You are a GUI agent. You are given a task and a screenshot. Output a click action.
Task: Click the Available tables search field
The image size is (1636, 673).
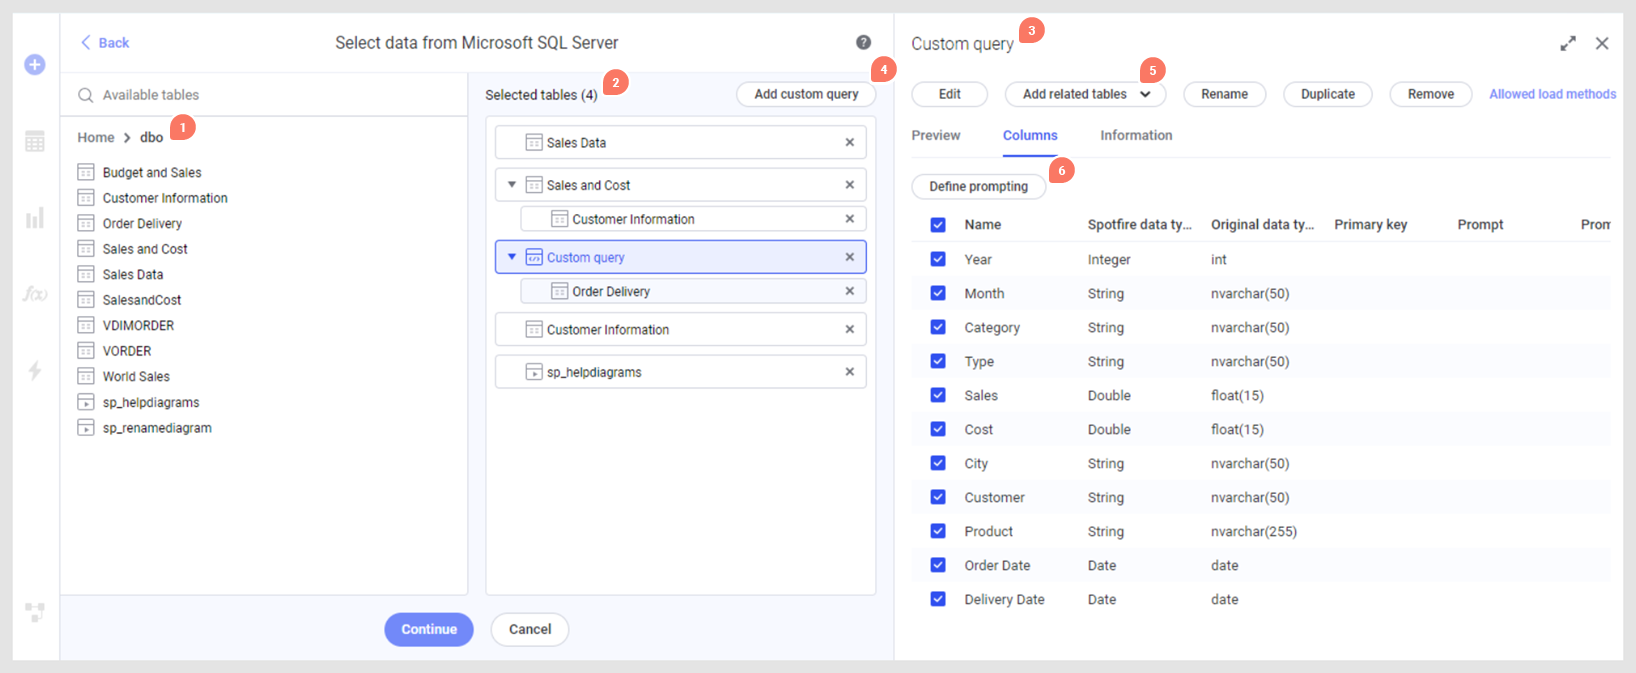[x=264, y=95]
